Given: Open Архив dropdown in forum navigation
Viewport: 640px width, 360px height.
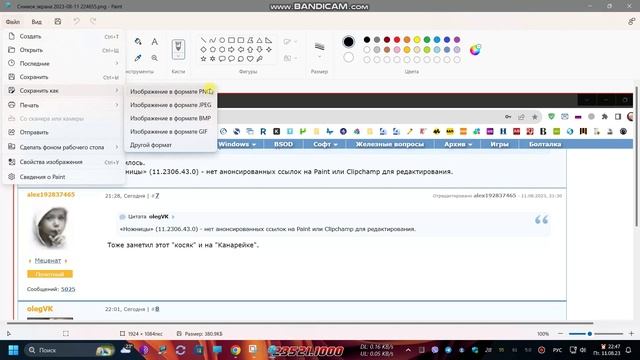Looking at the screenshot, I should pos(458,144).
